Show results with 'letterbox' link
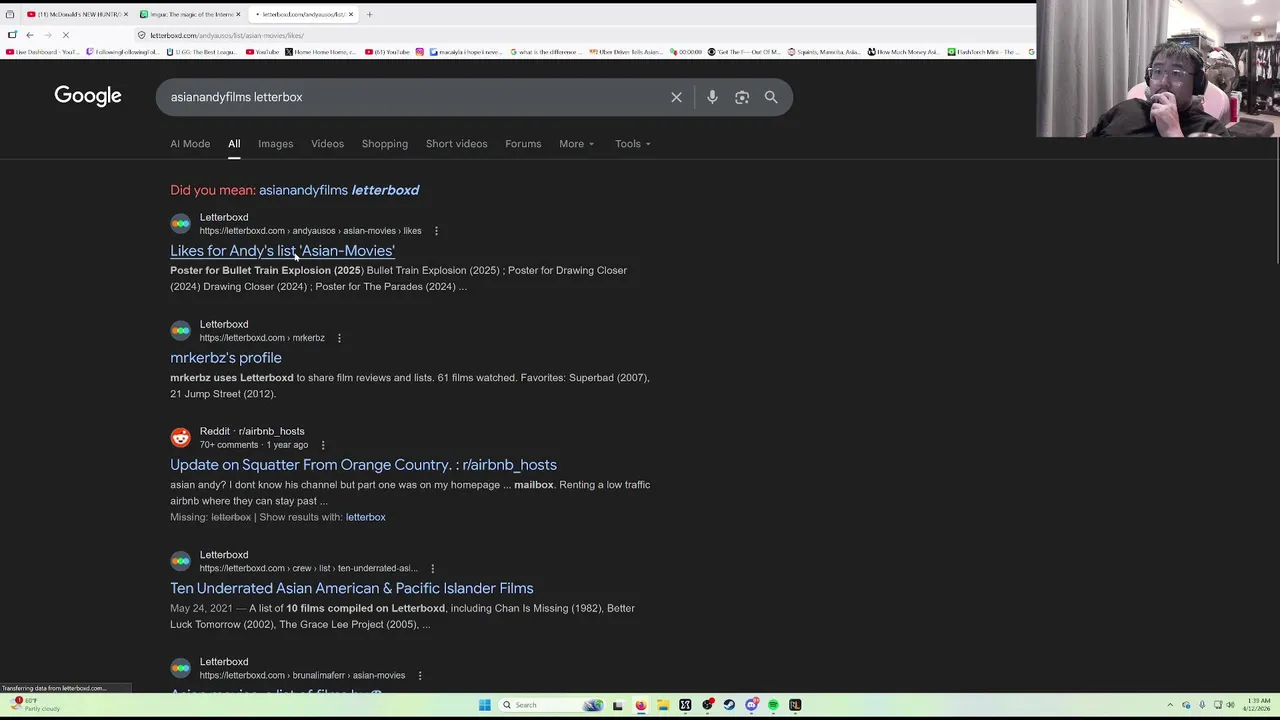 click(x=365, y=517)
